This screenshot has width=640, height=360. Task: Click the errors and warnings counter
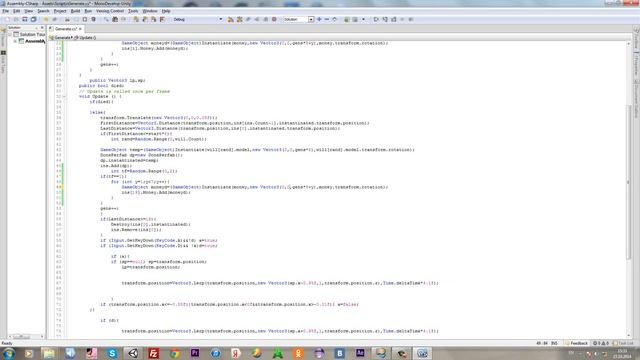pyautogui.click(x=601, y=343)
